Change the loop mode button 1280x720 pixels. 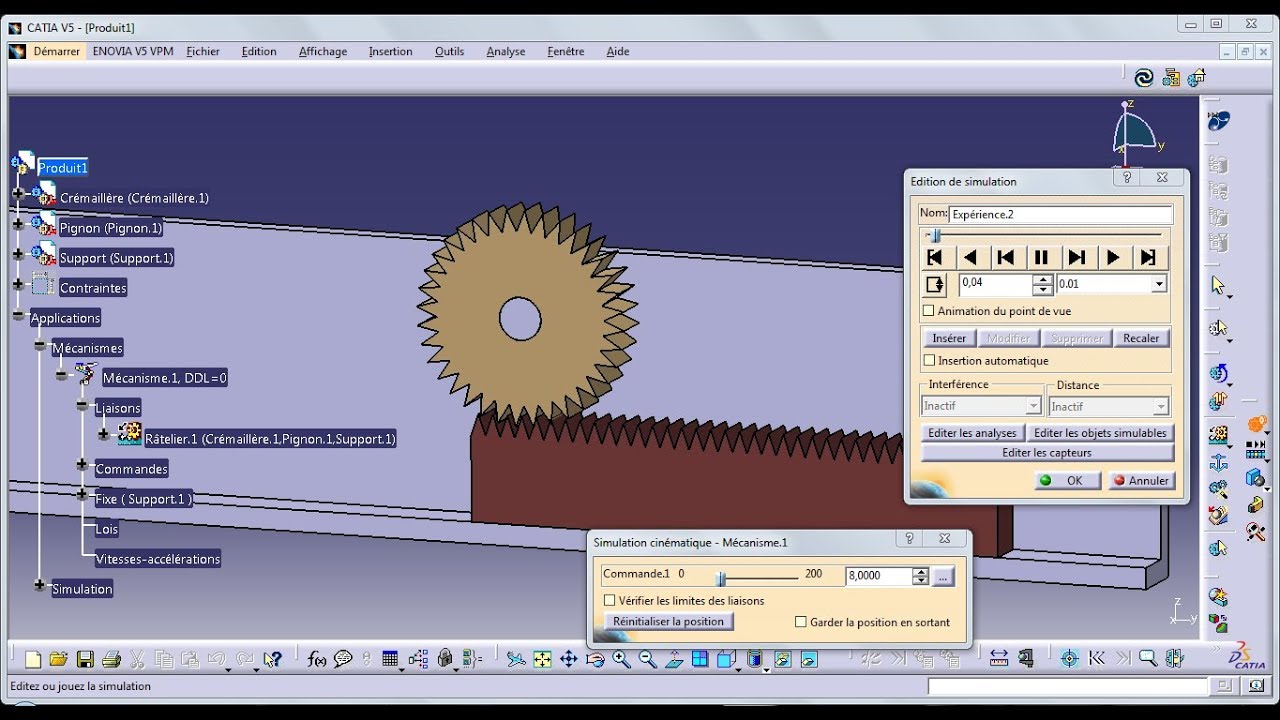934,284
